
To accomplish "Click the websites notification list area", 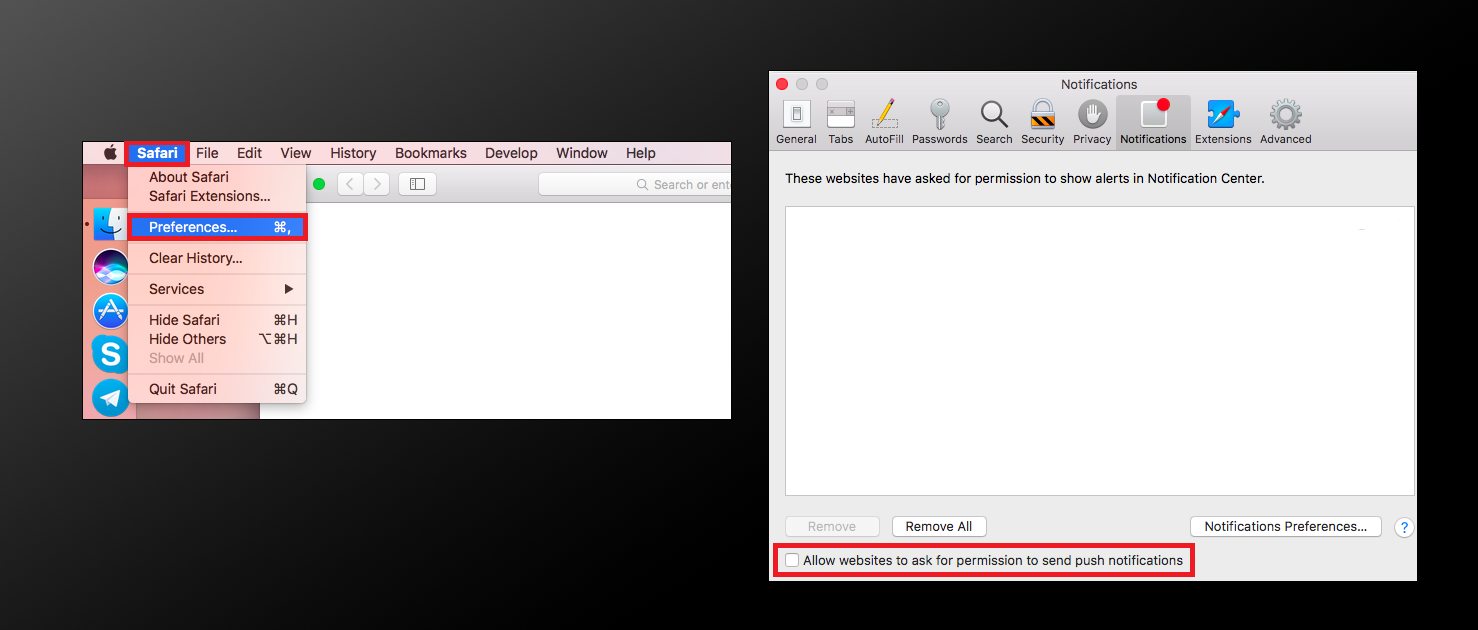I will pos(1100,351).
